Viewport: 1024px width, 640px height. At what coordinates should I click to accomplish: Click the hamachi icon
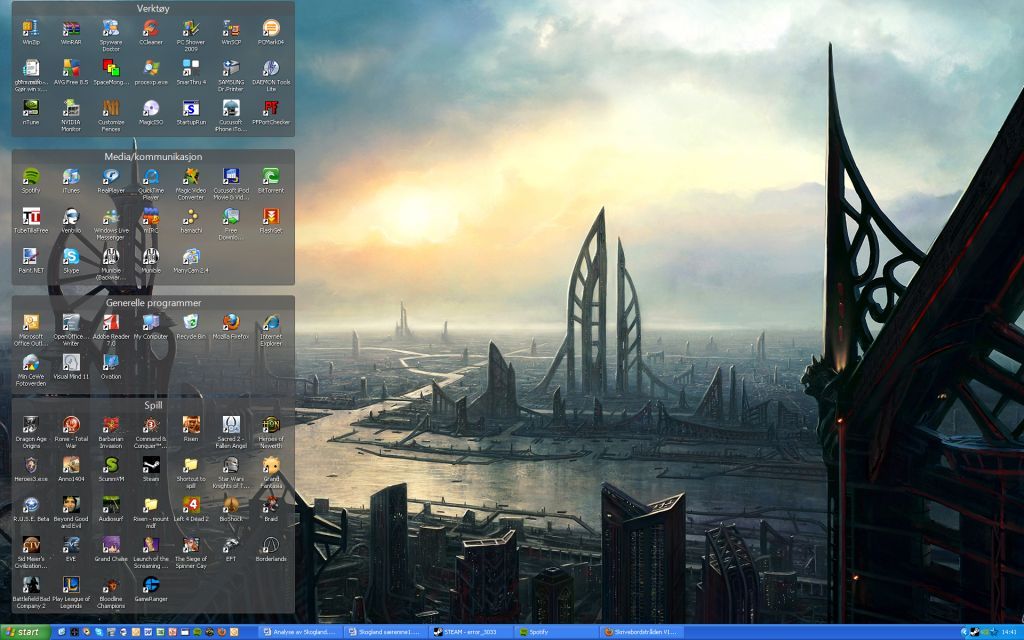pyautogui.click(x=191, y=221)
